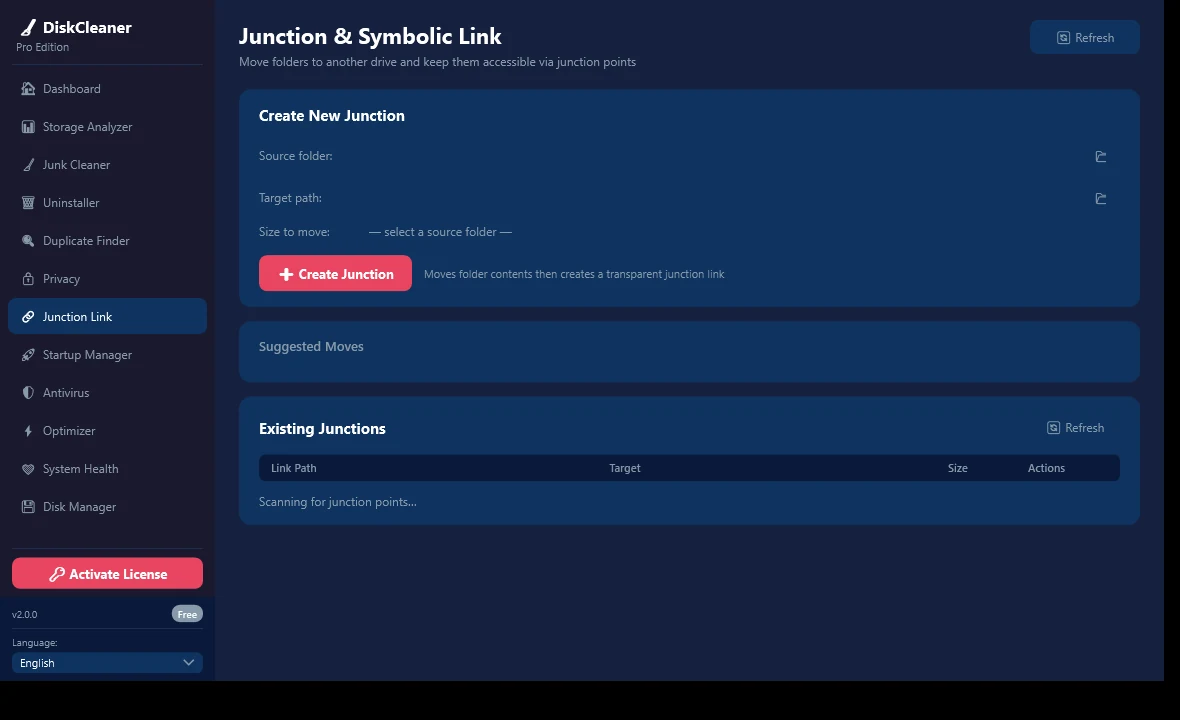Click the Junction & Symbolic Link title
Viewport: 1180px width, 720px height.
[370, 36]
